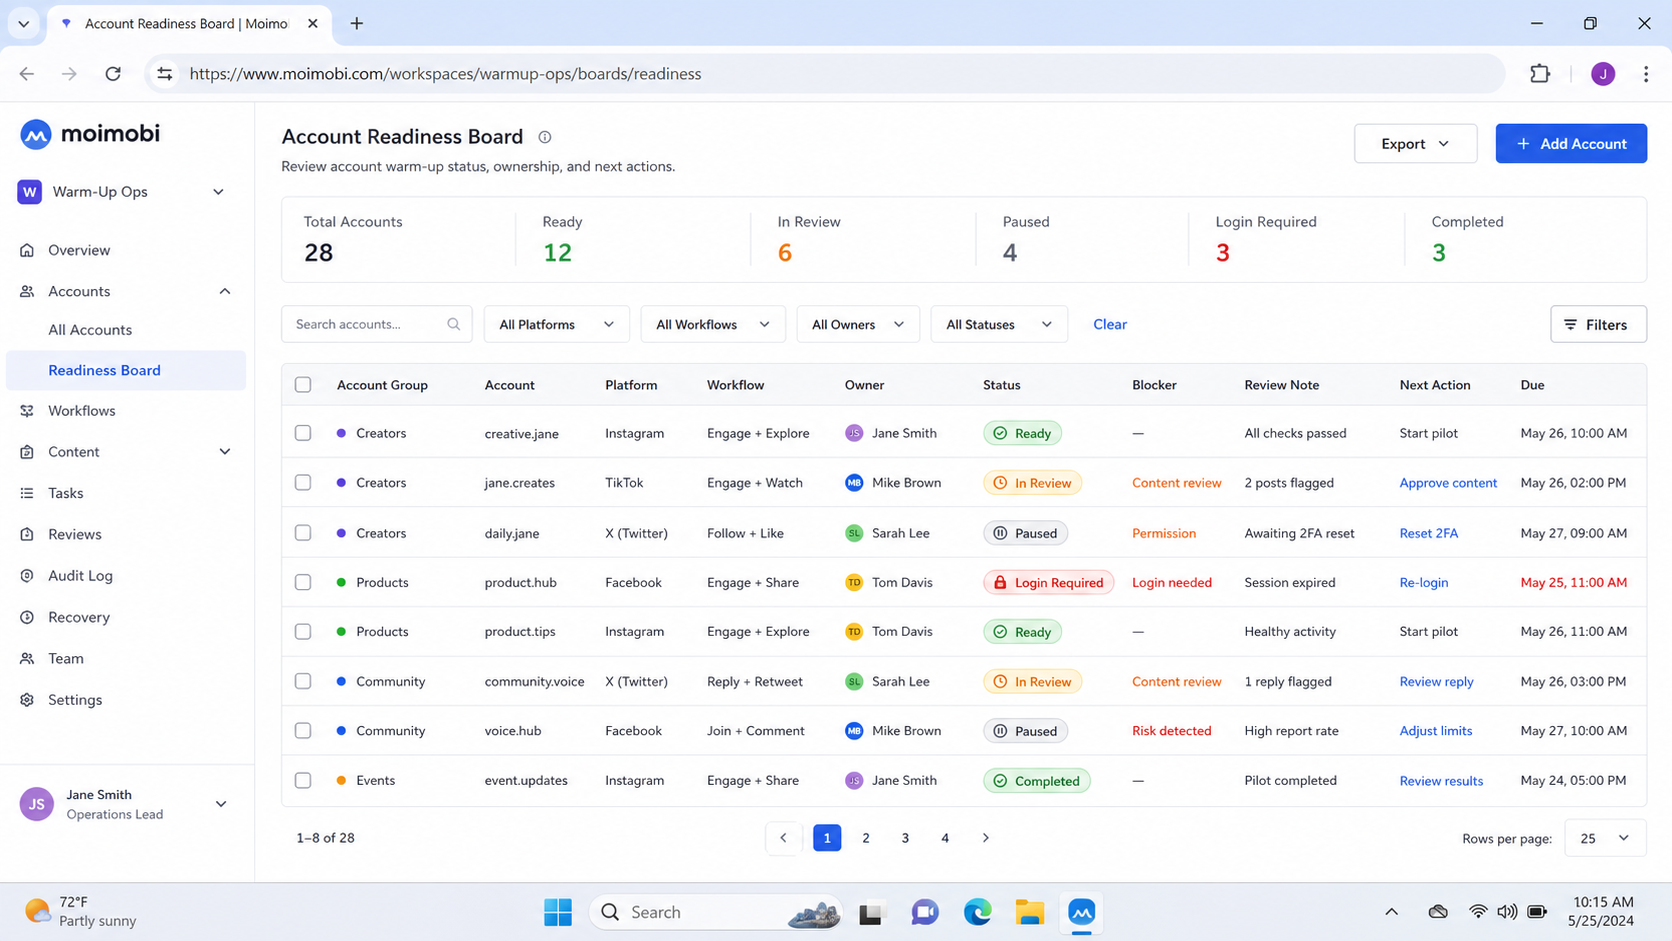Open Workflows via its sidebar icon

point(27,411)
